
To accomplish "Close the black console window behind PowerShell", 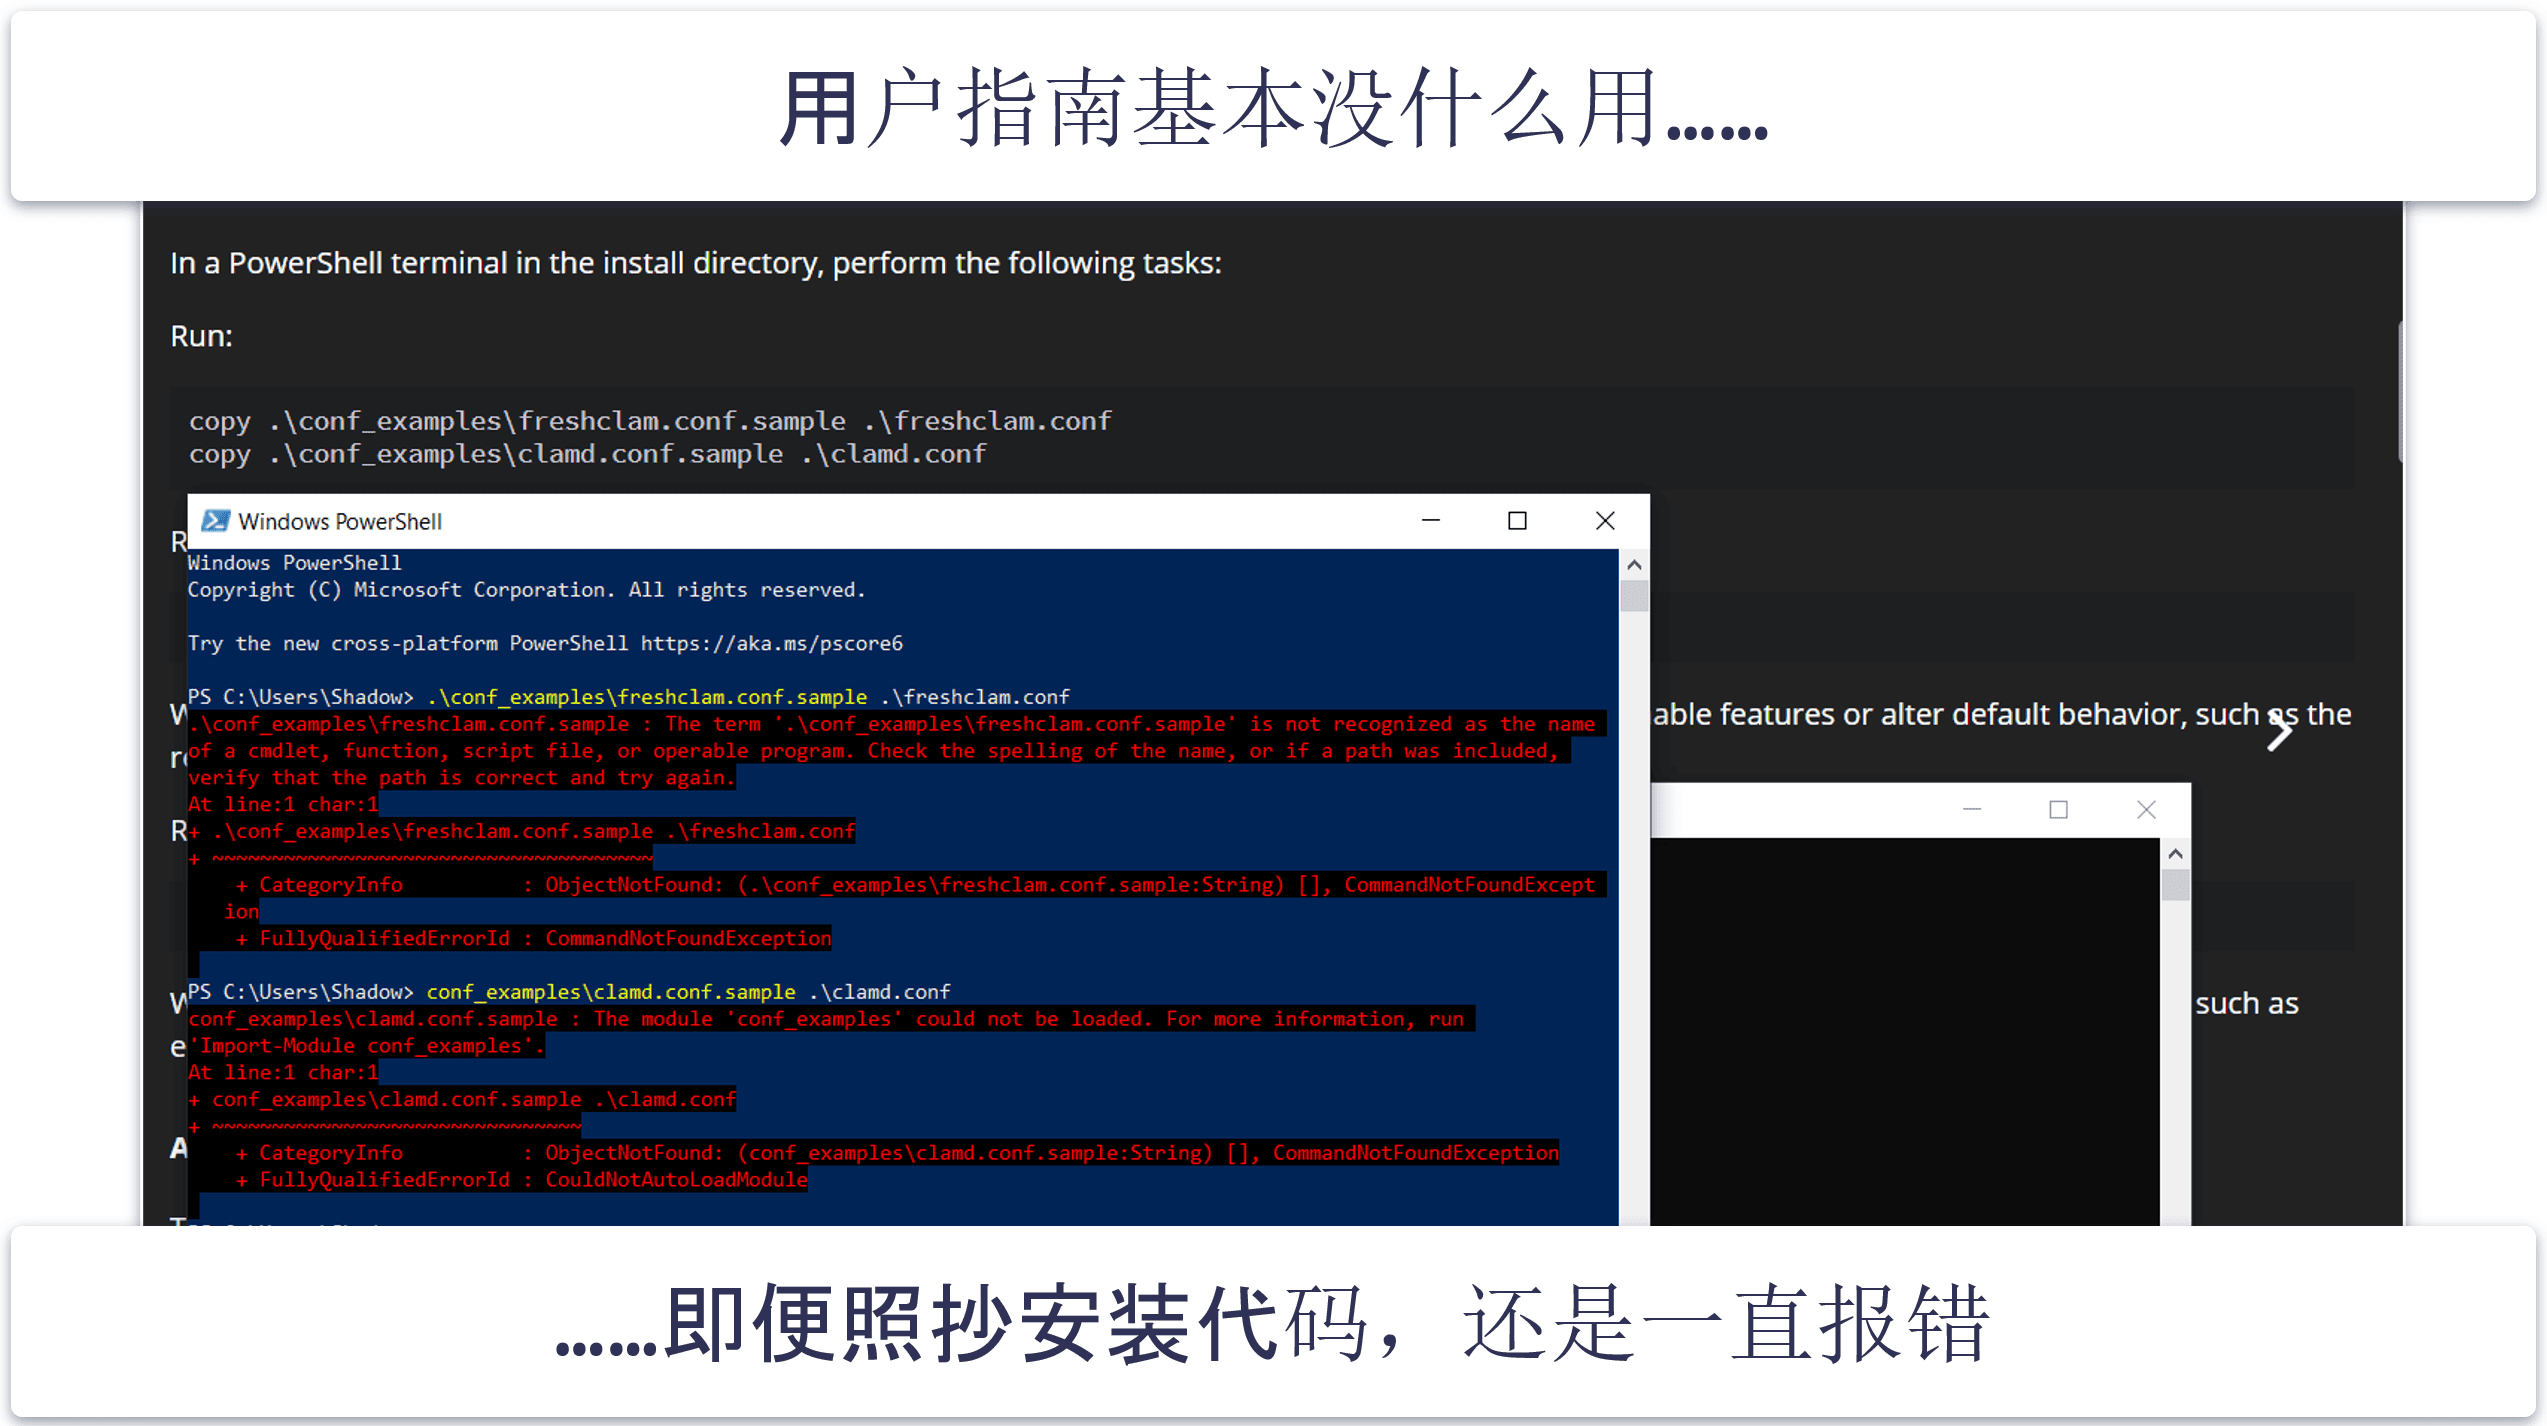I will point(2146,810).
